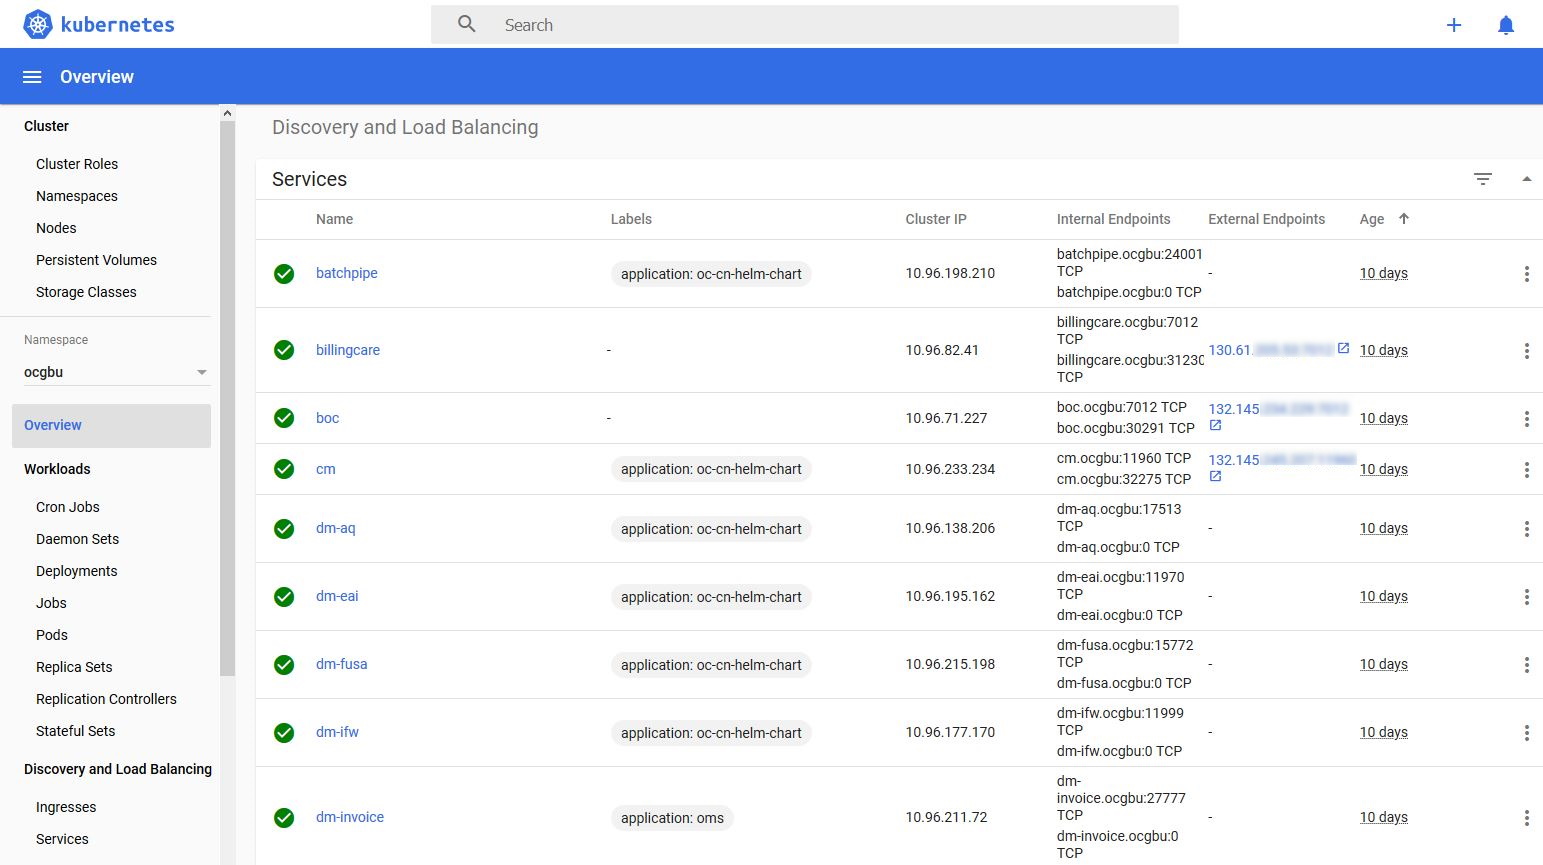Select Deployments in the sidebar

pos(77,571)
